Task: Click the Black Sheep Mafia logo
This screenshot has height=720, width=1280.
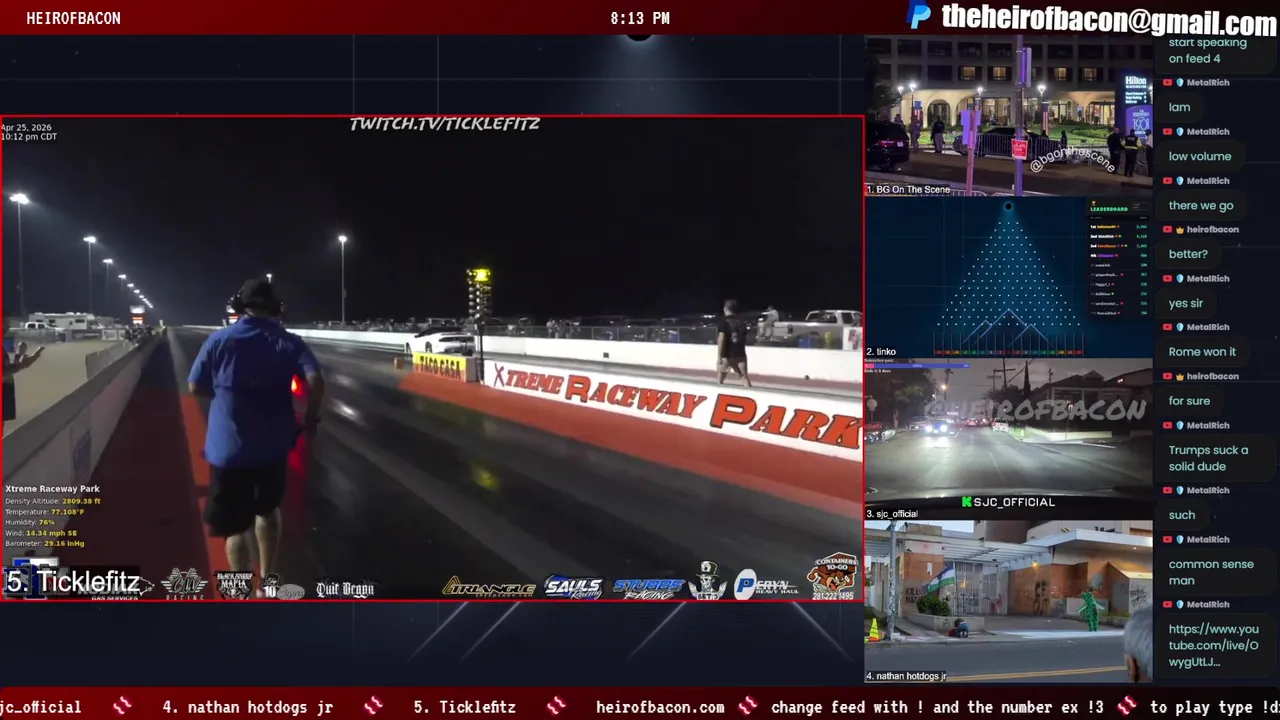Action: pyautogui.click(x=234, y=585)
